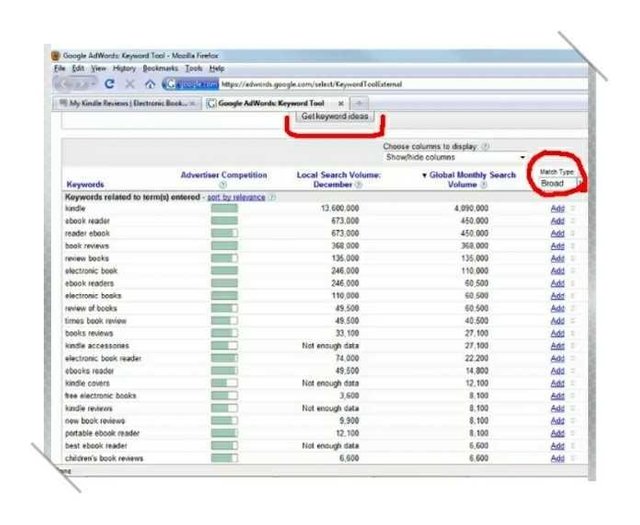Add the kindle covers keyword
640x525 pixels.
pyautogui.click(x=558, y=383)
